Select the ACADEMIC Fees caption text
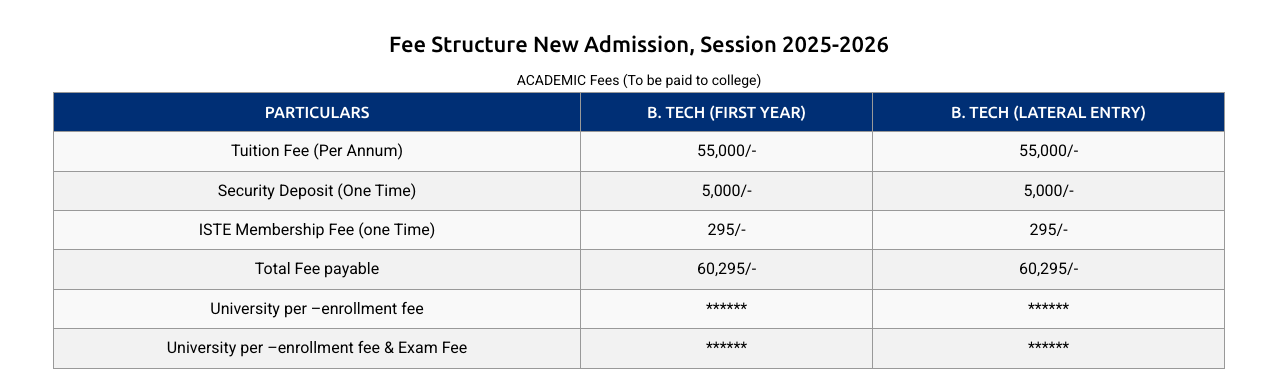 639,80
